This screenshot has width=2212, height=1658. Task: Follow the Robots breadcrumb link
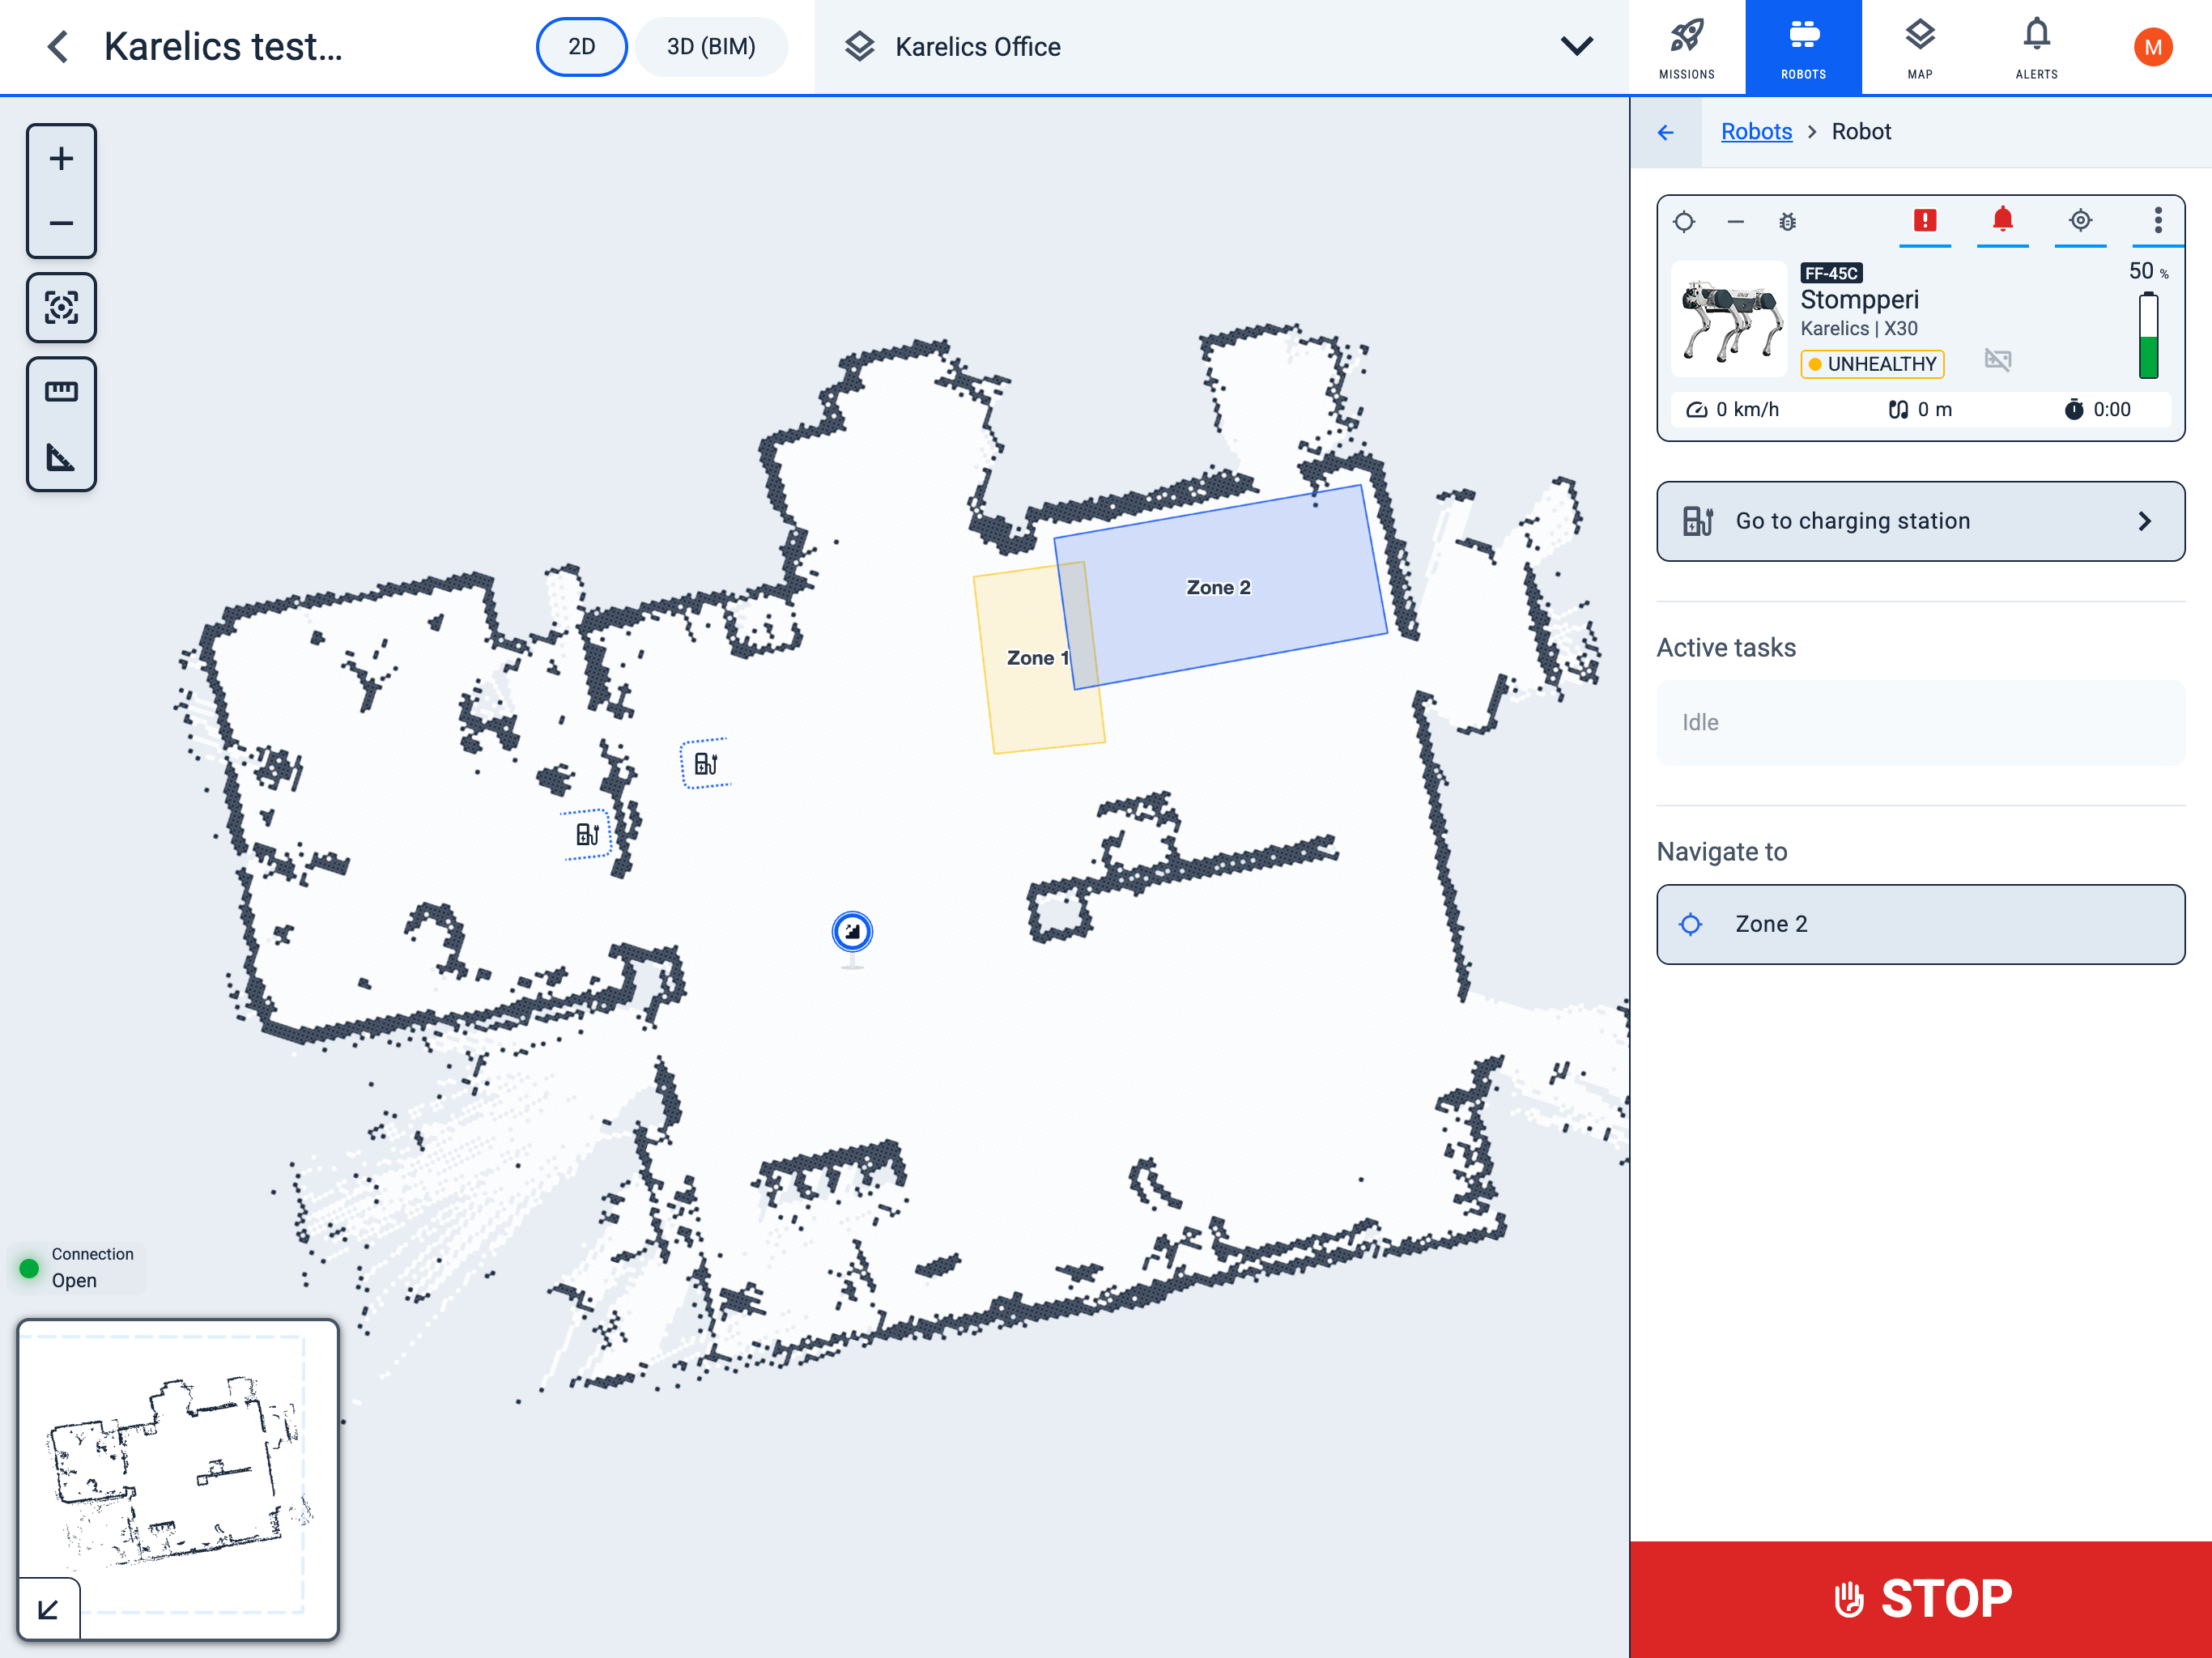click(1756, 132)
